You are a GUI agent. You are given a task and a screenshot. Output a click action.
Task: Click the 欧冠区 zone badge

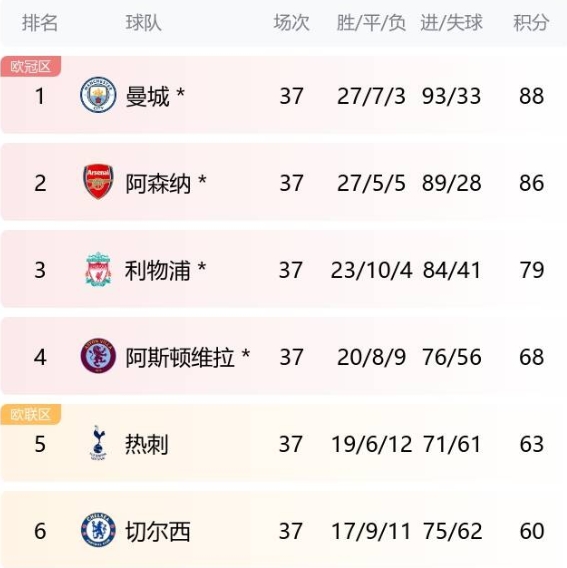(x=30, y=66)
